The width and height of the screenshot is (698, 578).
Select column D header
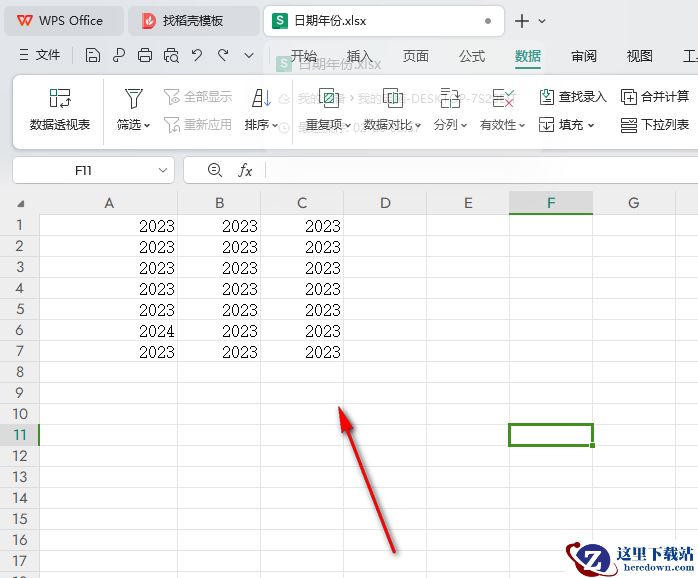pos(385,203)
